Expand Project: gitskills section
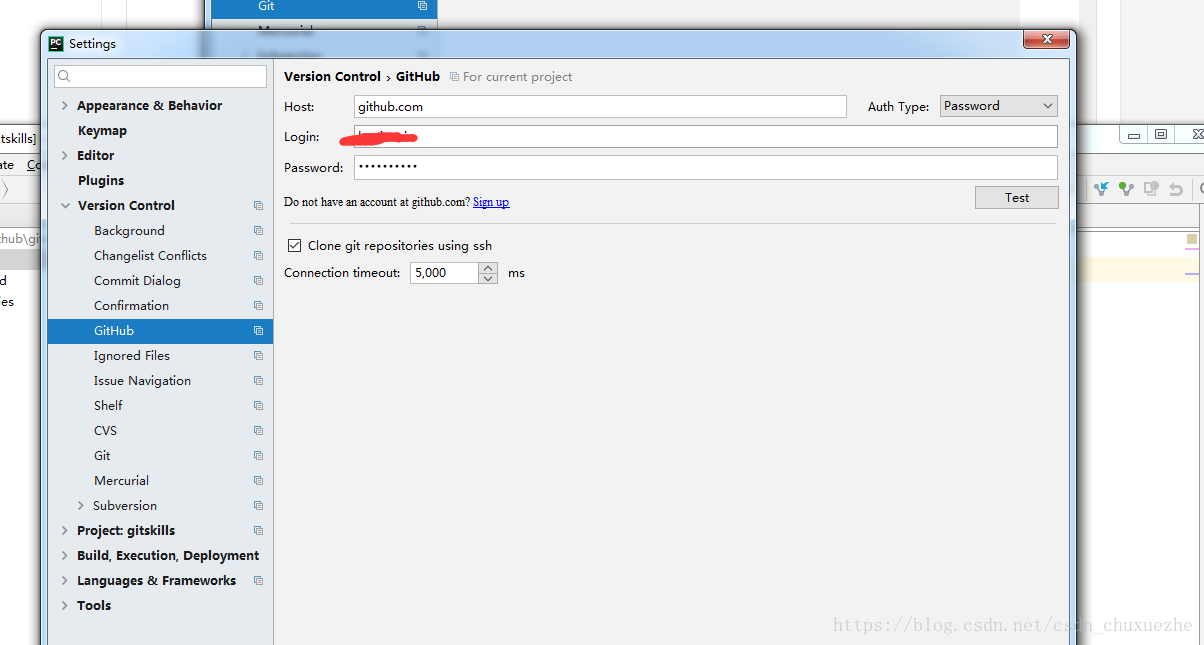The width and height of the screenshot is (1204, 645). [65, 530]
